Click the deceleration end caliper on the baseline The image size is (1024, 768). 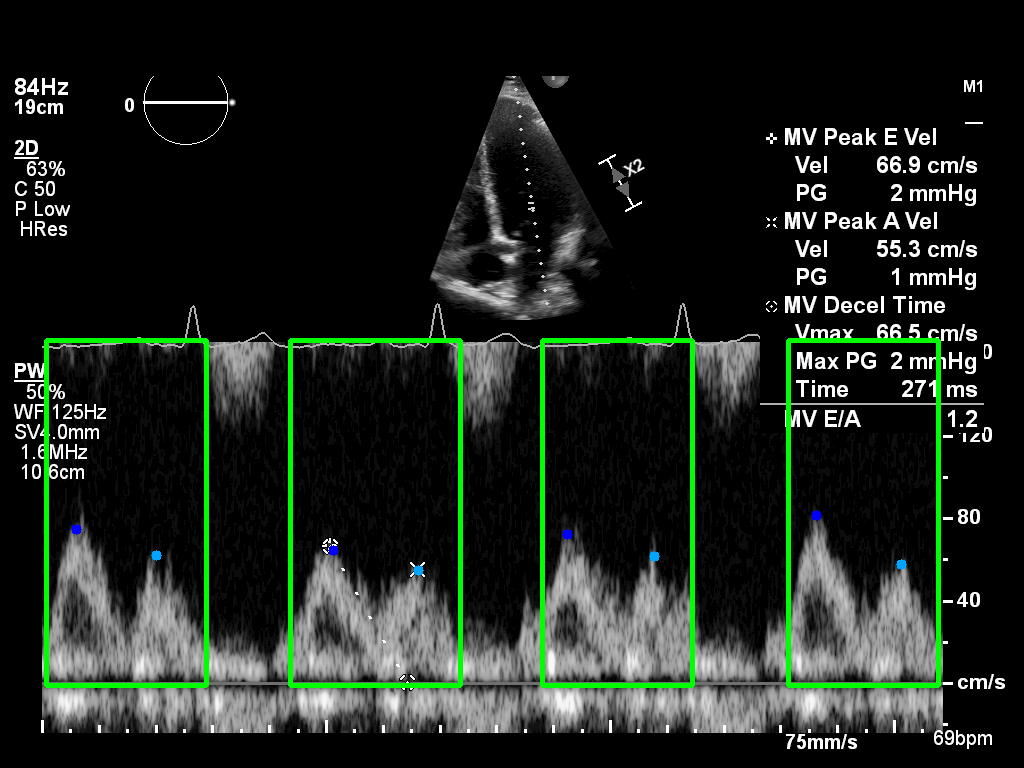coord(407,682)
